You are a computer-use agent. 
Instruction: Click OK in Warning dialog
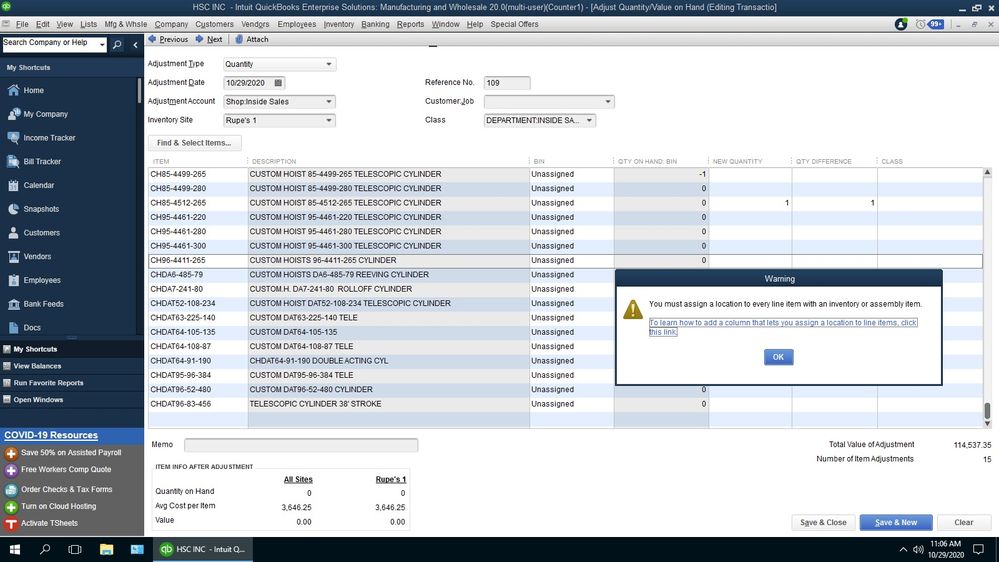779,357
